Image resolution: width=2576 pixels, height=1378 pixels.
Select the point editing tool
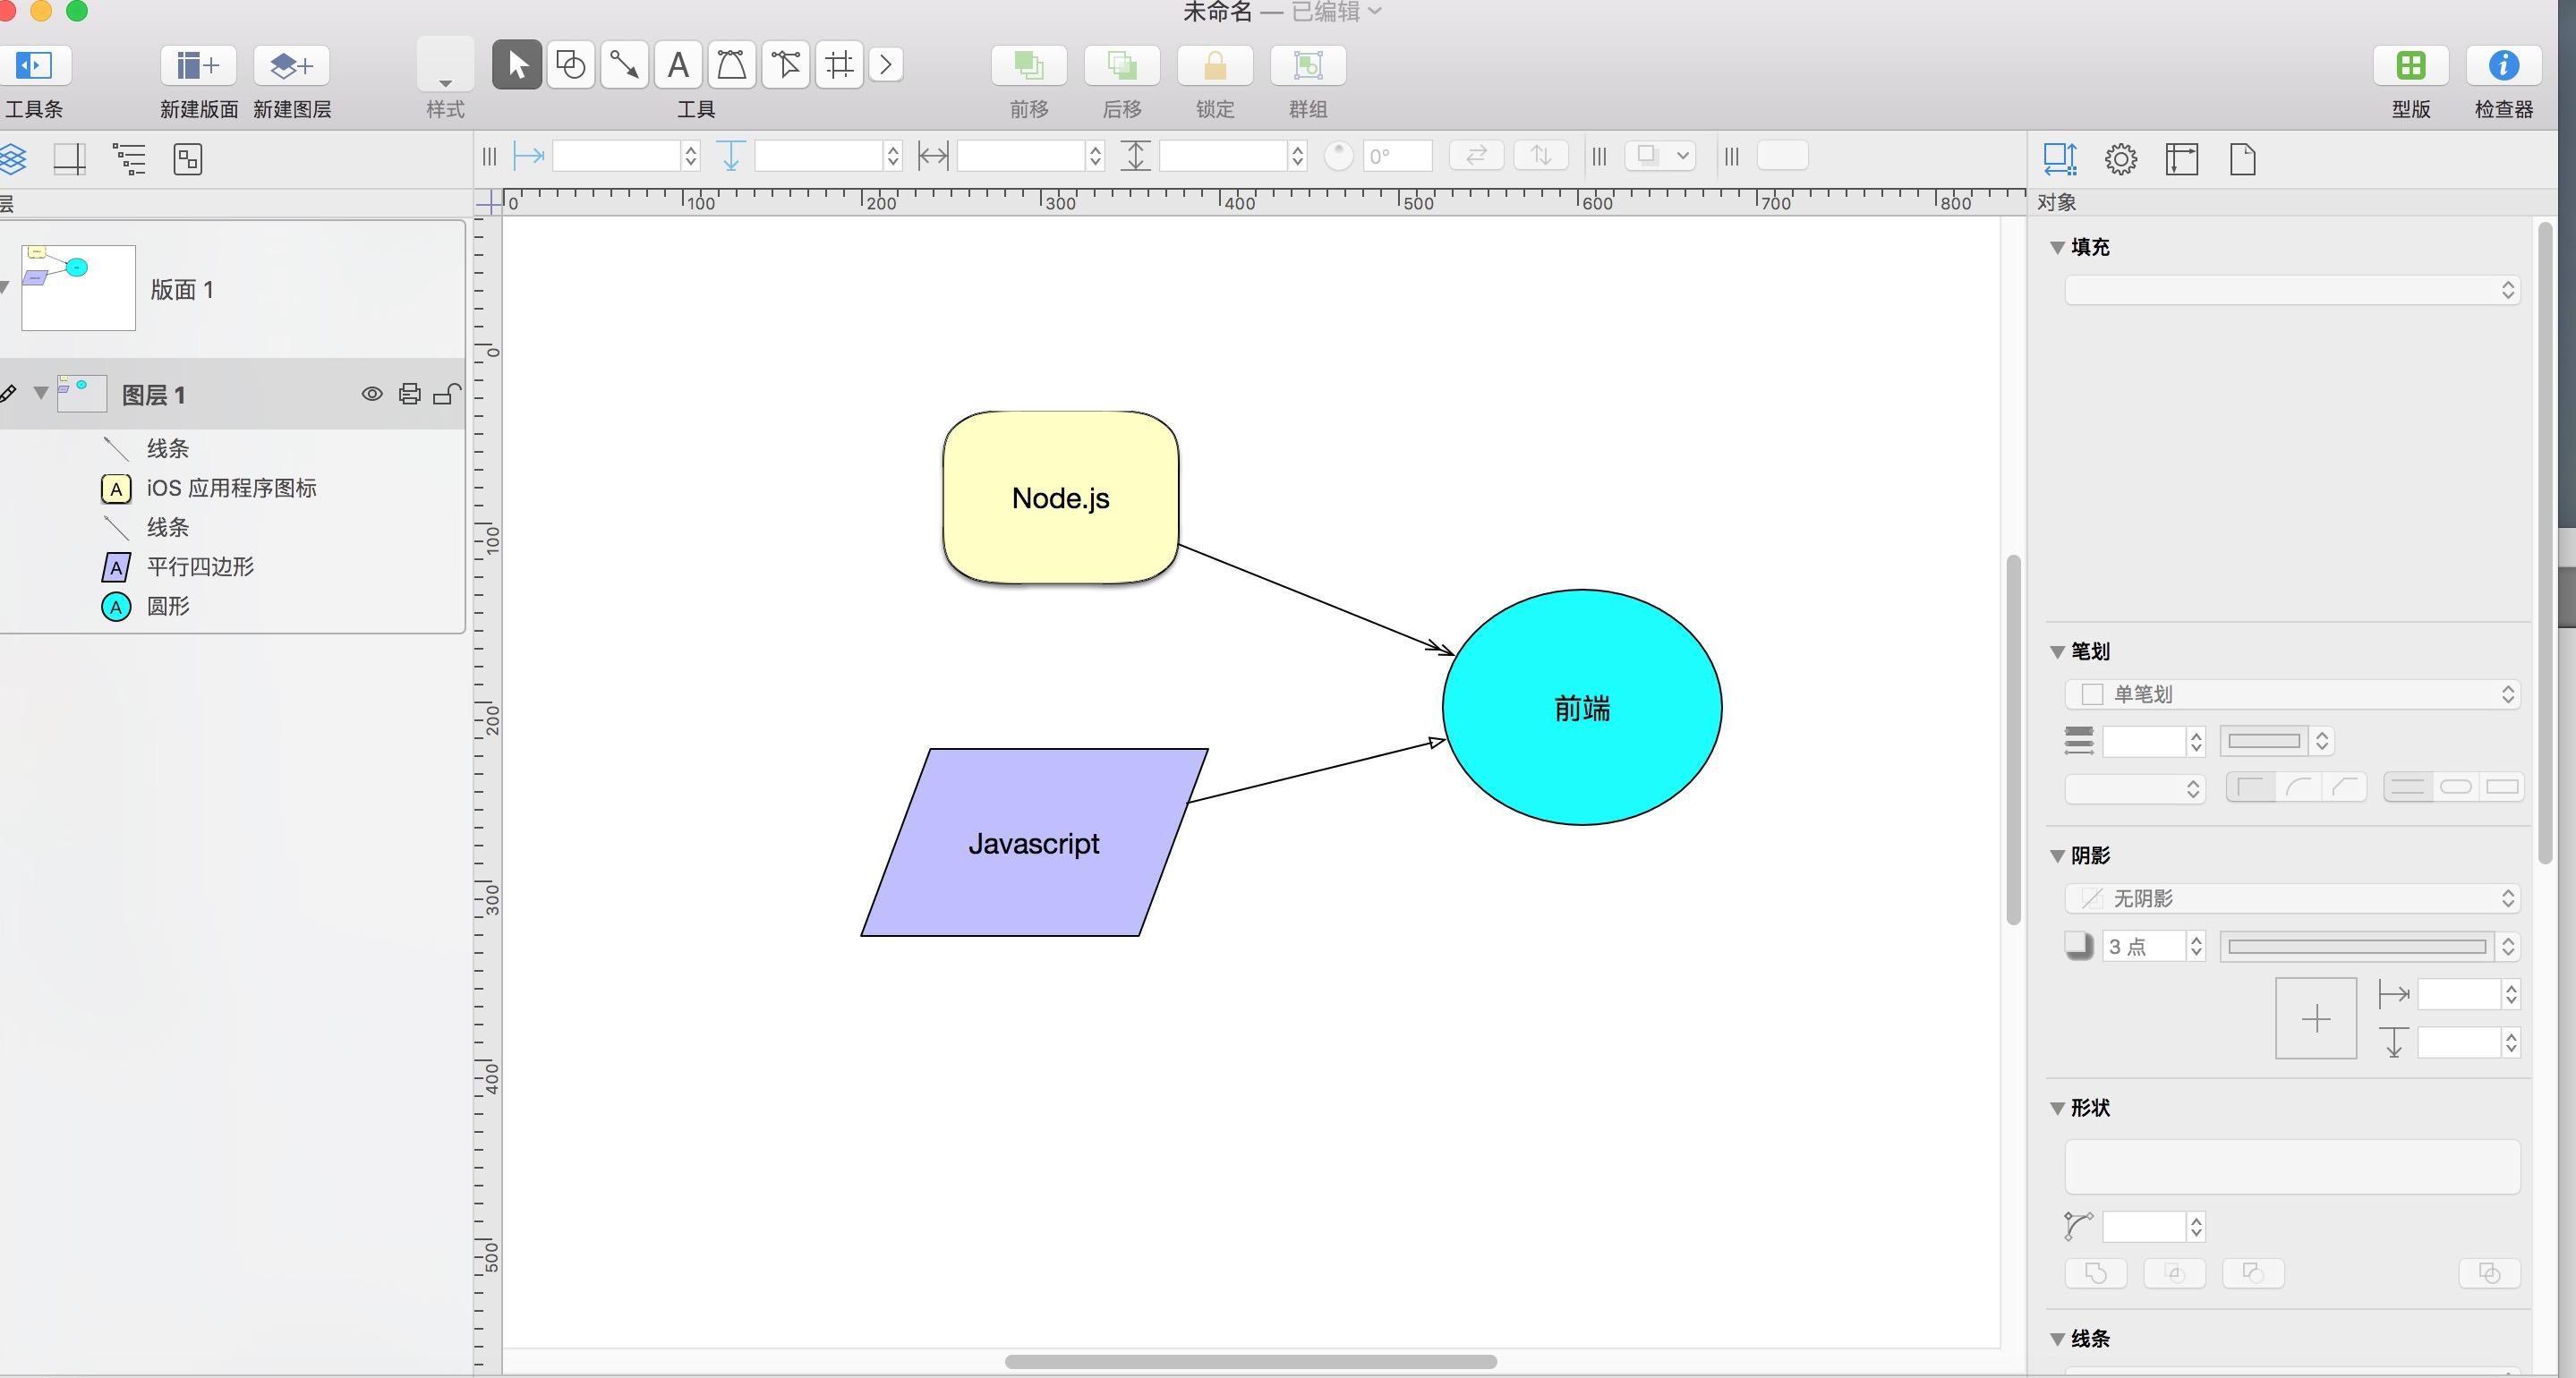(785, 64)
